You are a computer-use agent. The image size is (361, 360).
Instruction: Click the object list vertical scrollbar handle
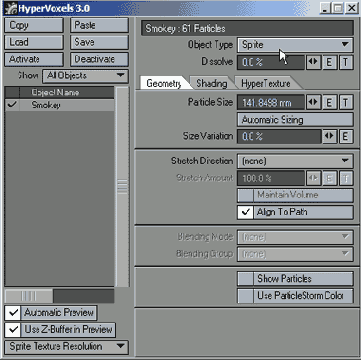122,187
